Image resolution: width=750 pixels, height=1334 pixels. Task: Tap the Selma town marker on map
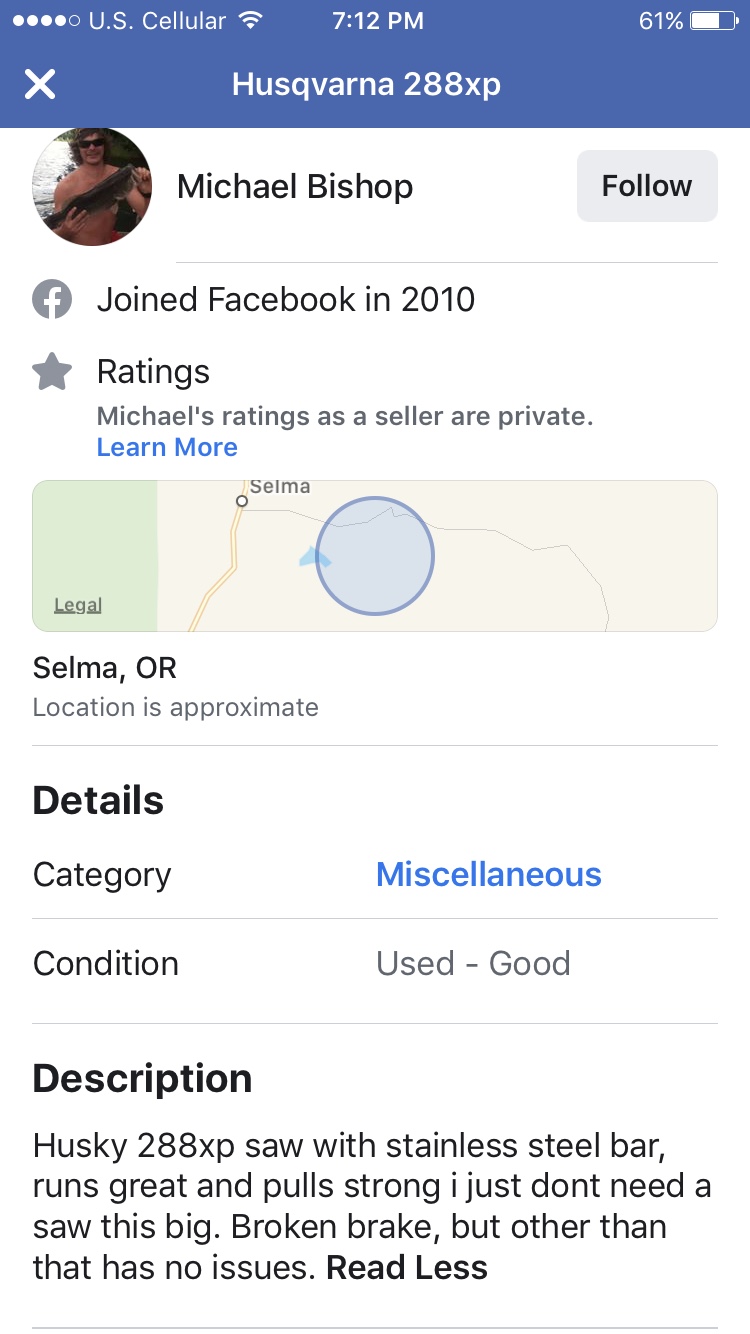[x=241, y=499]
